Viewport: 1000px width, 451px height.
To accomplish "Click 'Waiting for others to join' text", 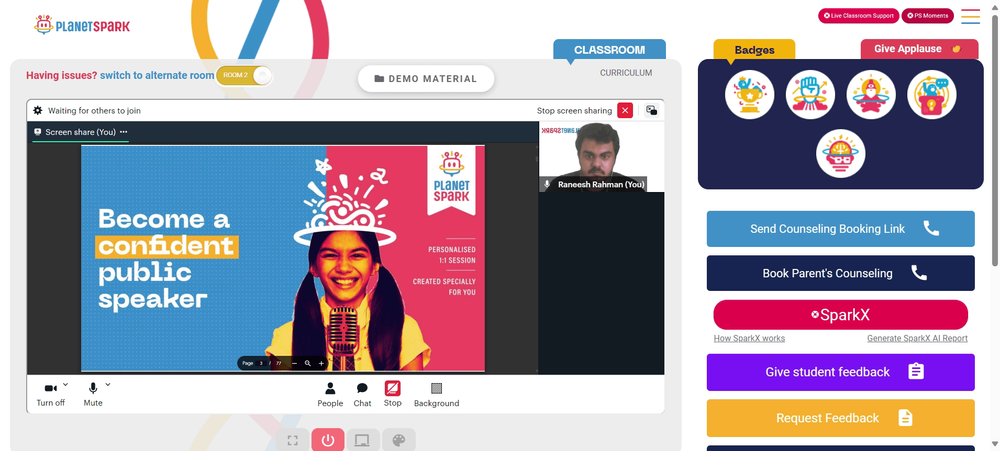I will 94,110.
